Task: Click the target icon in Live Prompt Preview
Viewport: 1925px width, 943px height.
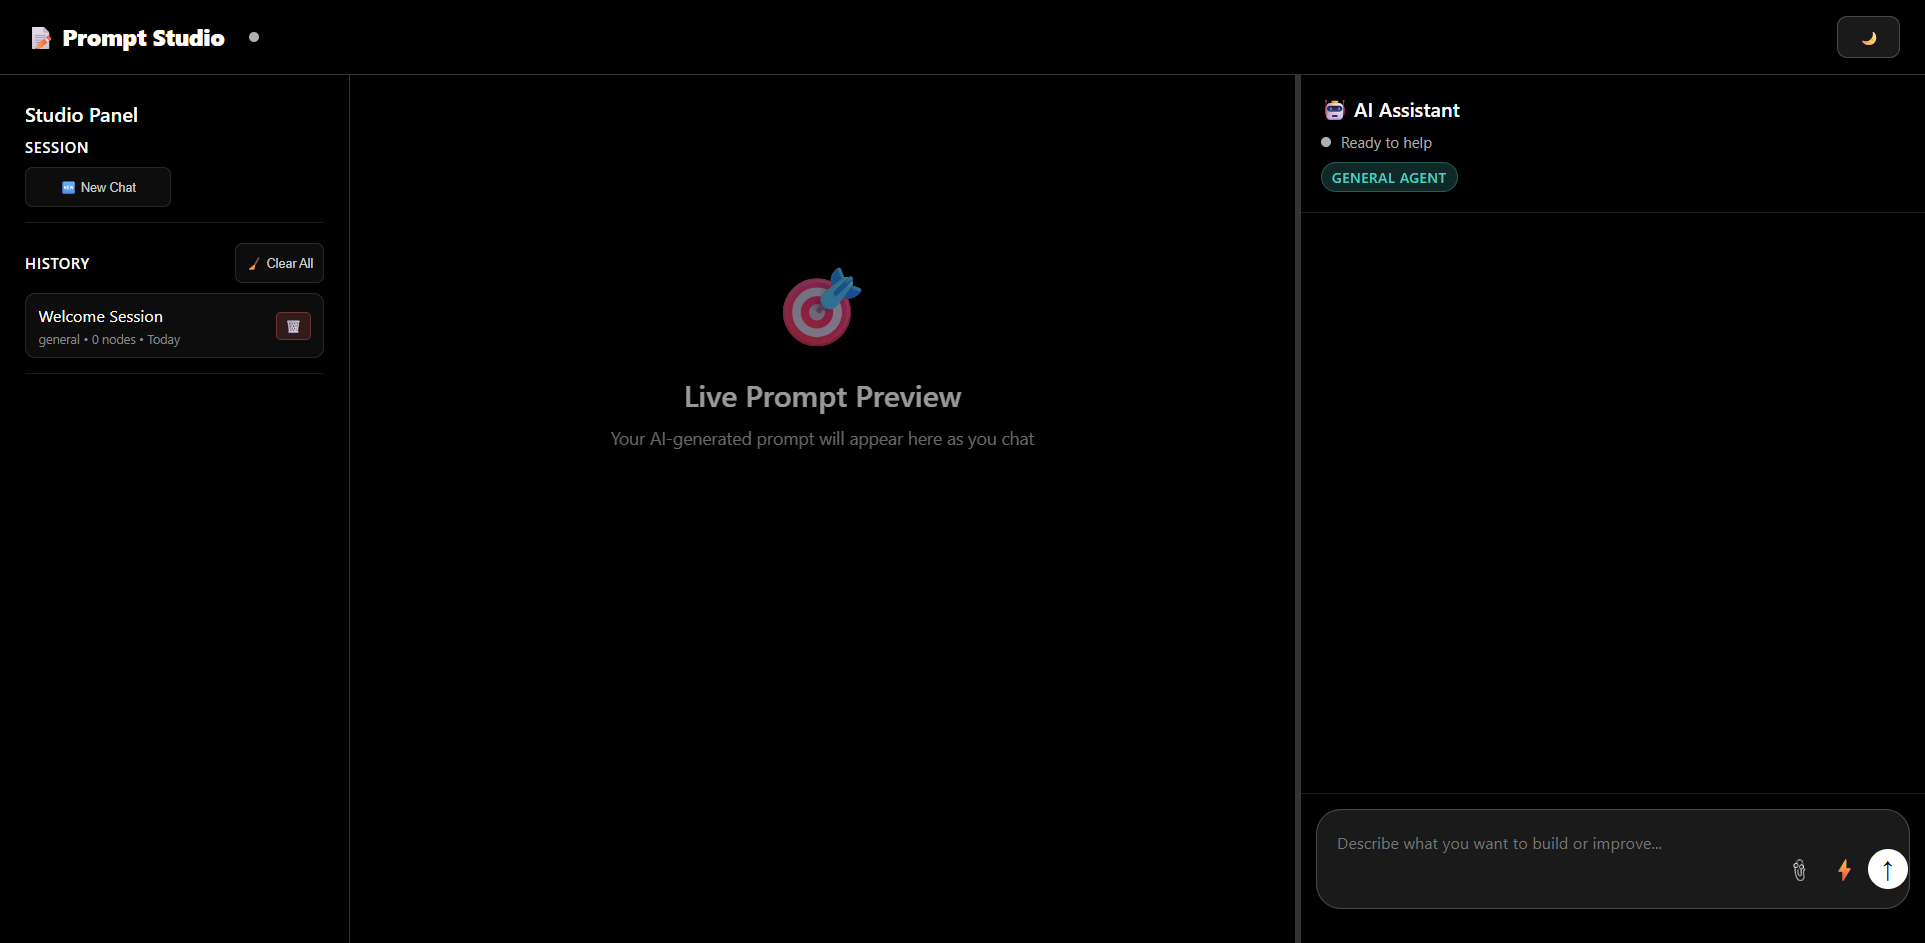Action: tap(821, 307)
